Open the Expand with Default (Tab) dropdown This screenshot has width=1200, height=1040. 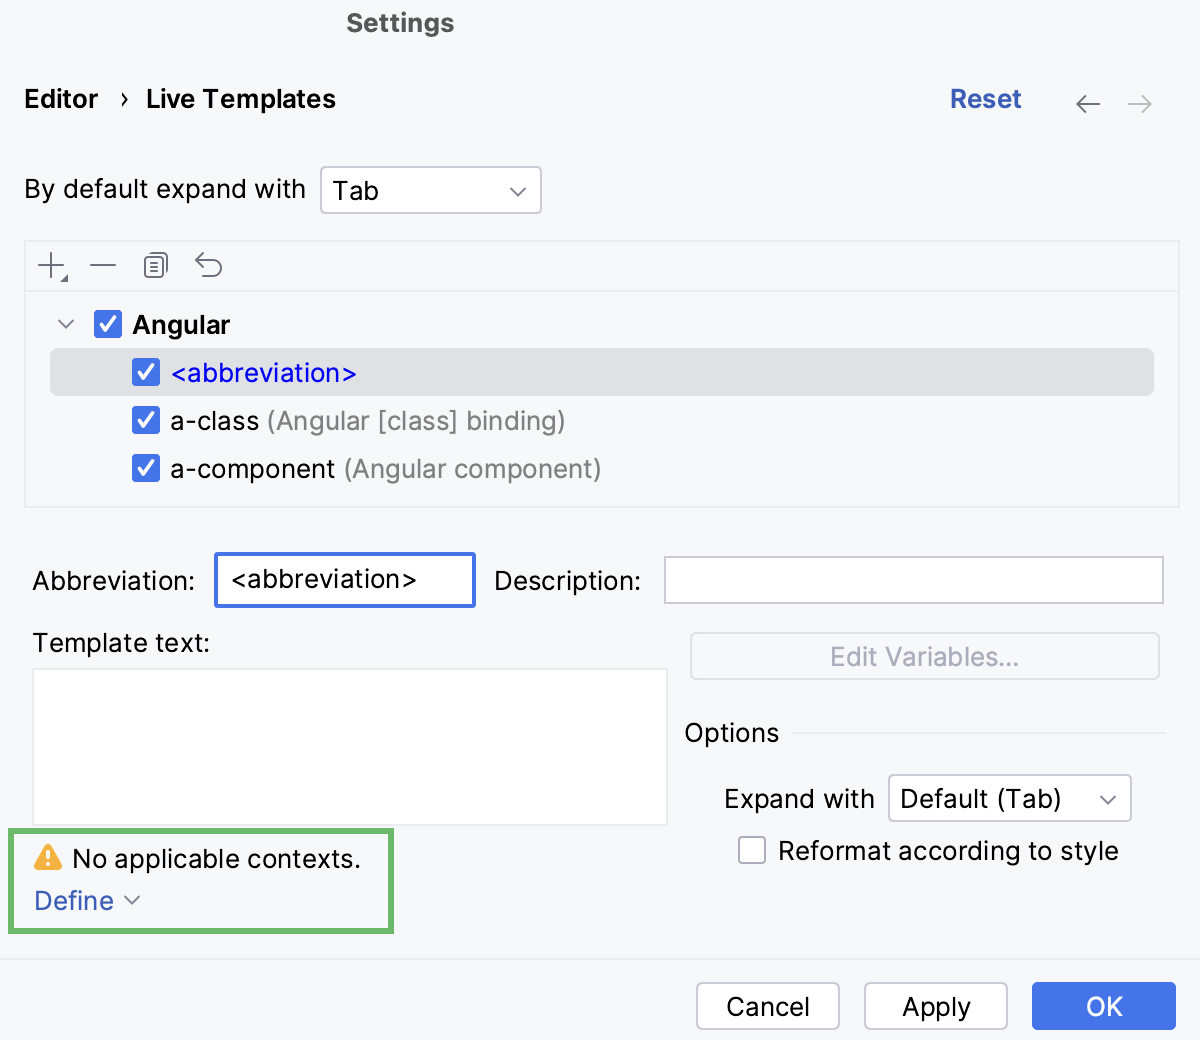pyautogui.click(x=1009, y=798)
